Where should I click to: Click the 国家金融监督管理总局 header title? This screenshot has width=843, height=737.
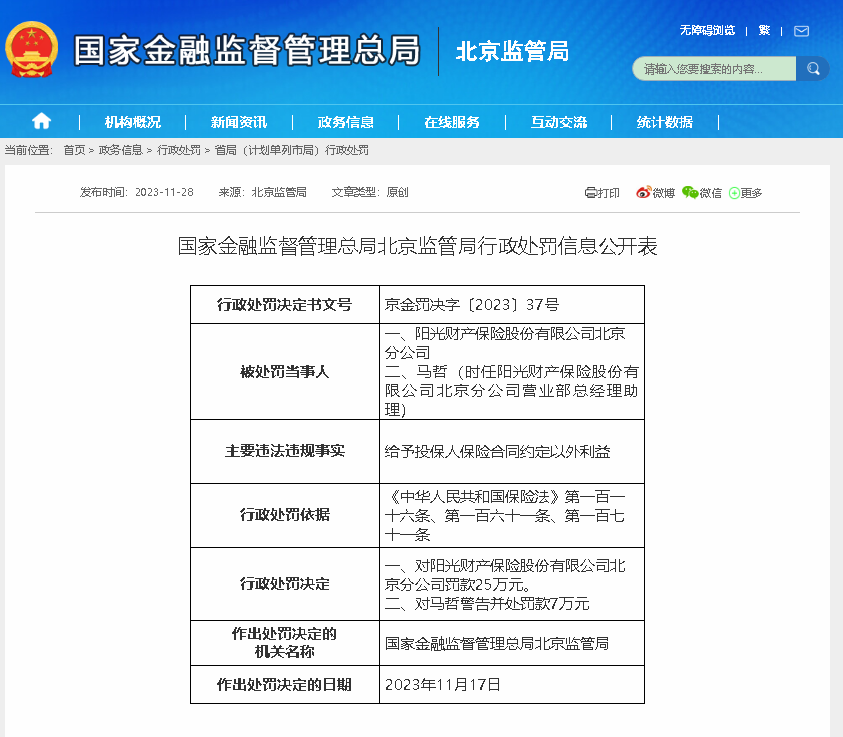247,51
